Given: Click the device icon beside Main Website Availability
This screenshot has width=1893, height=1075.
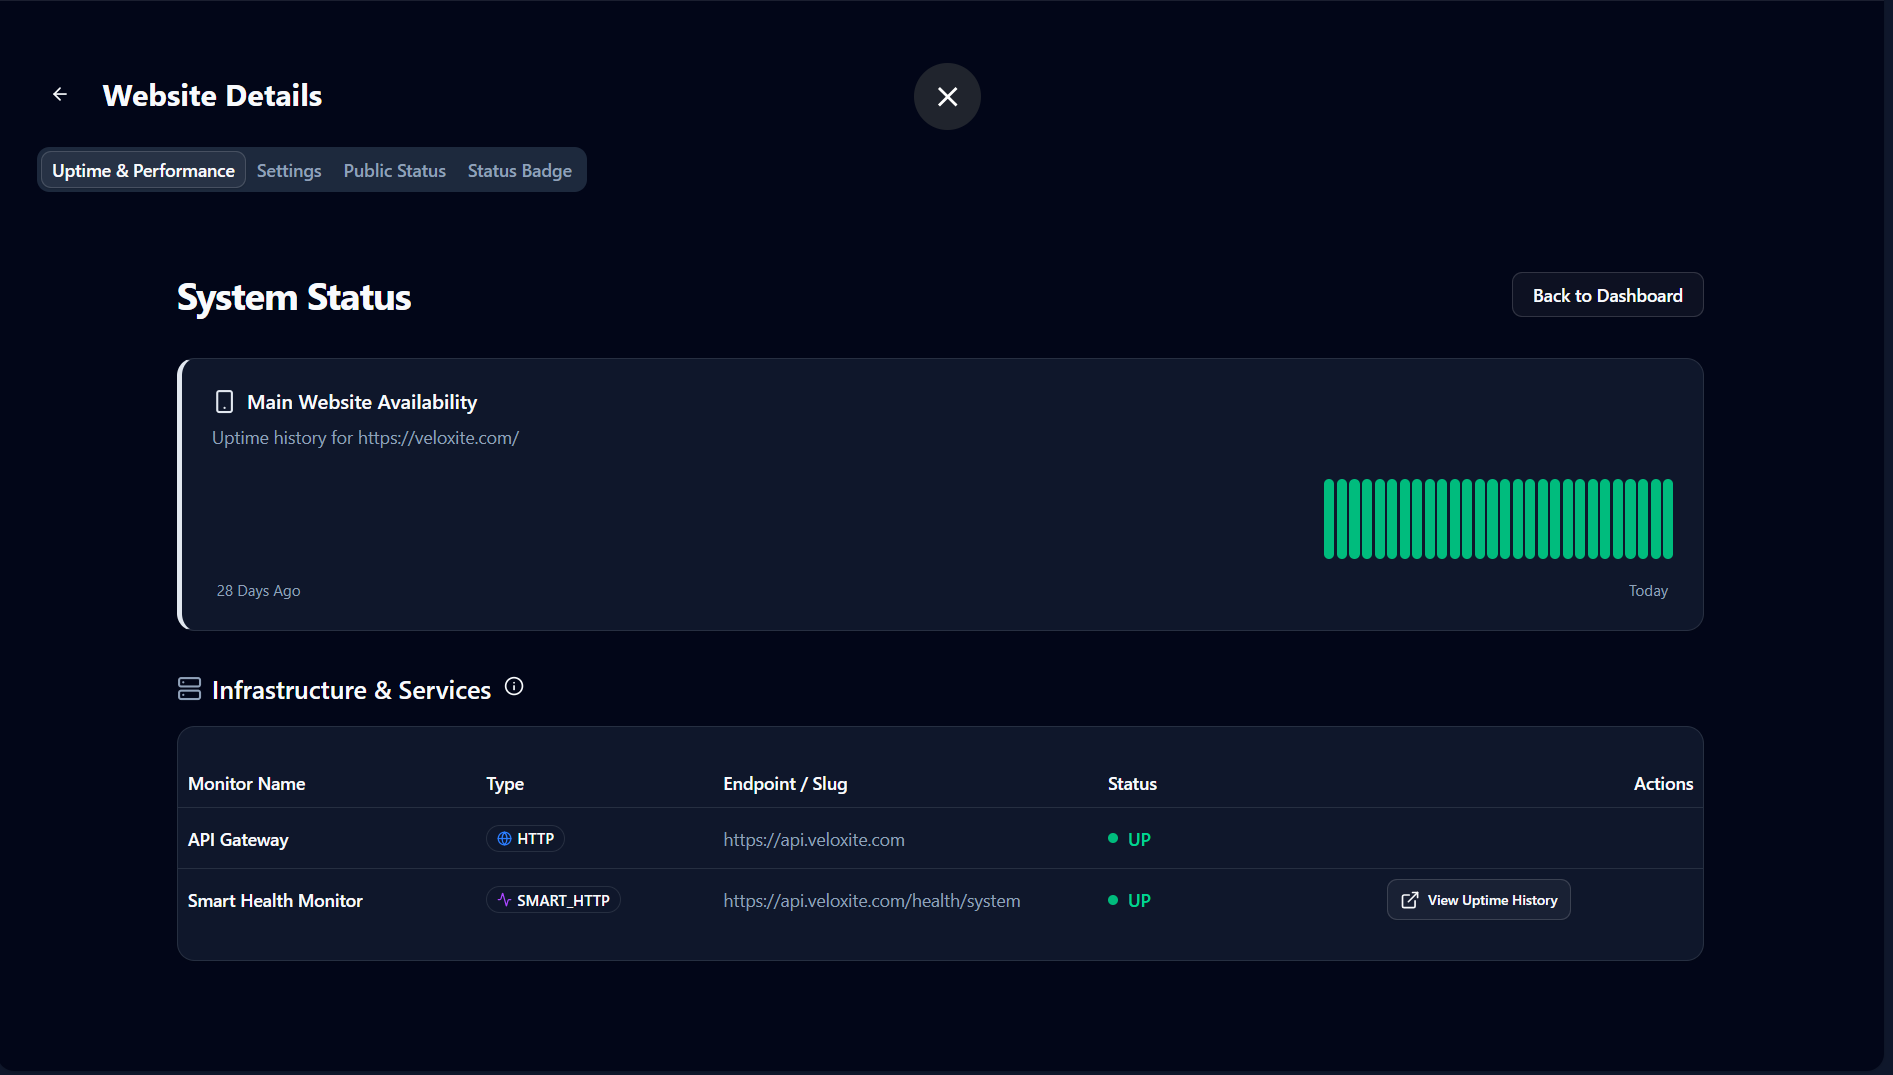Looking at the screenshot, I should 225,402.
